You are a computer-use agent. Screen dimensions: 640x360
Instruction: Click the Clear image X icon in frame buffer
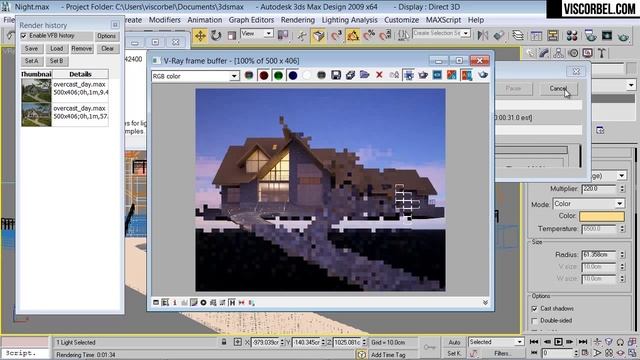(x=379, y=75)
